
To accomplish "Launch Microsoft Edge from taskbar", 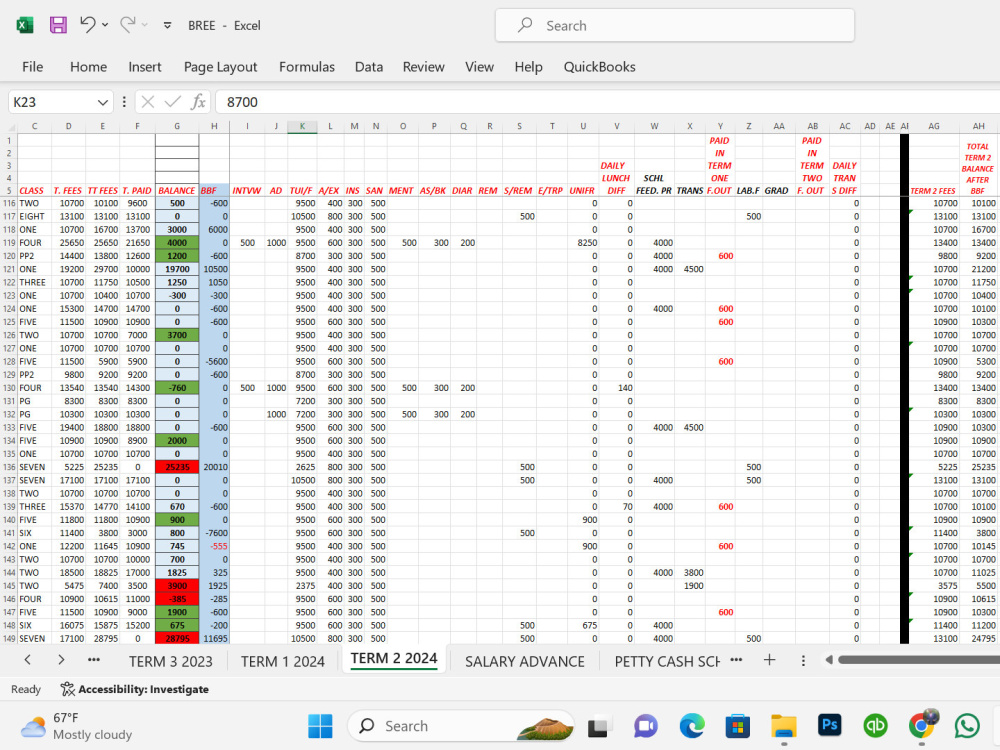I will pyautogui.click(x=692, y=726).
